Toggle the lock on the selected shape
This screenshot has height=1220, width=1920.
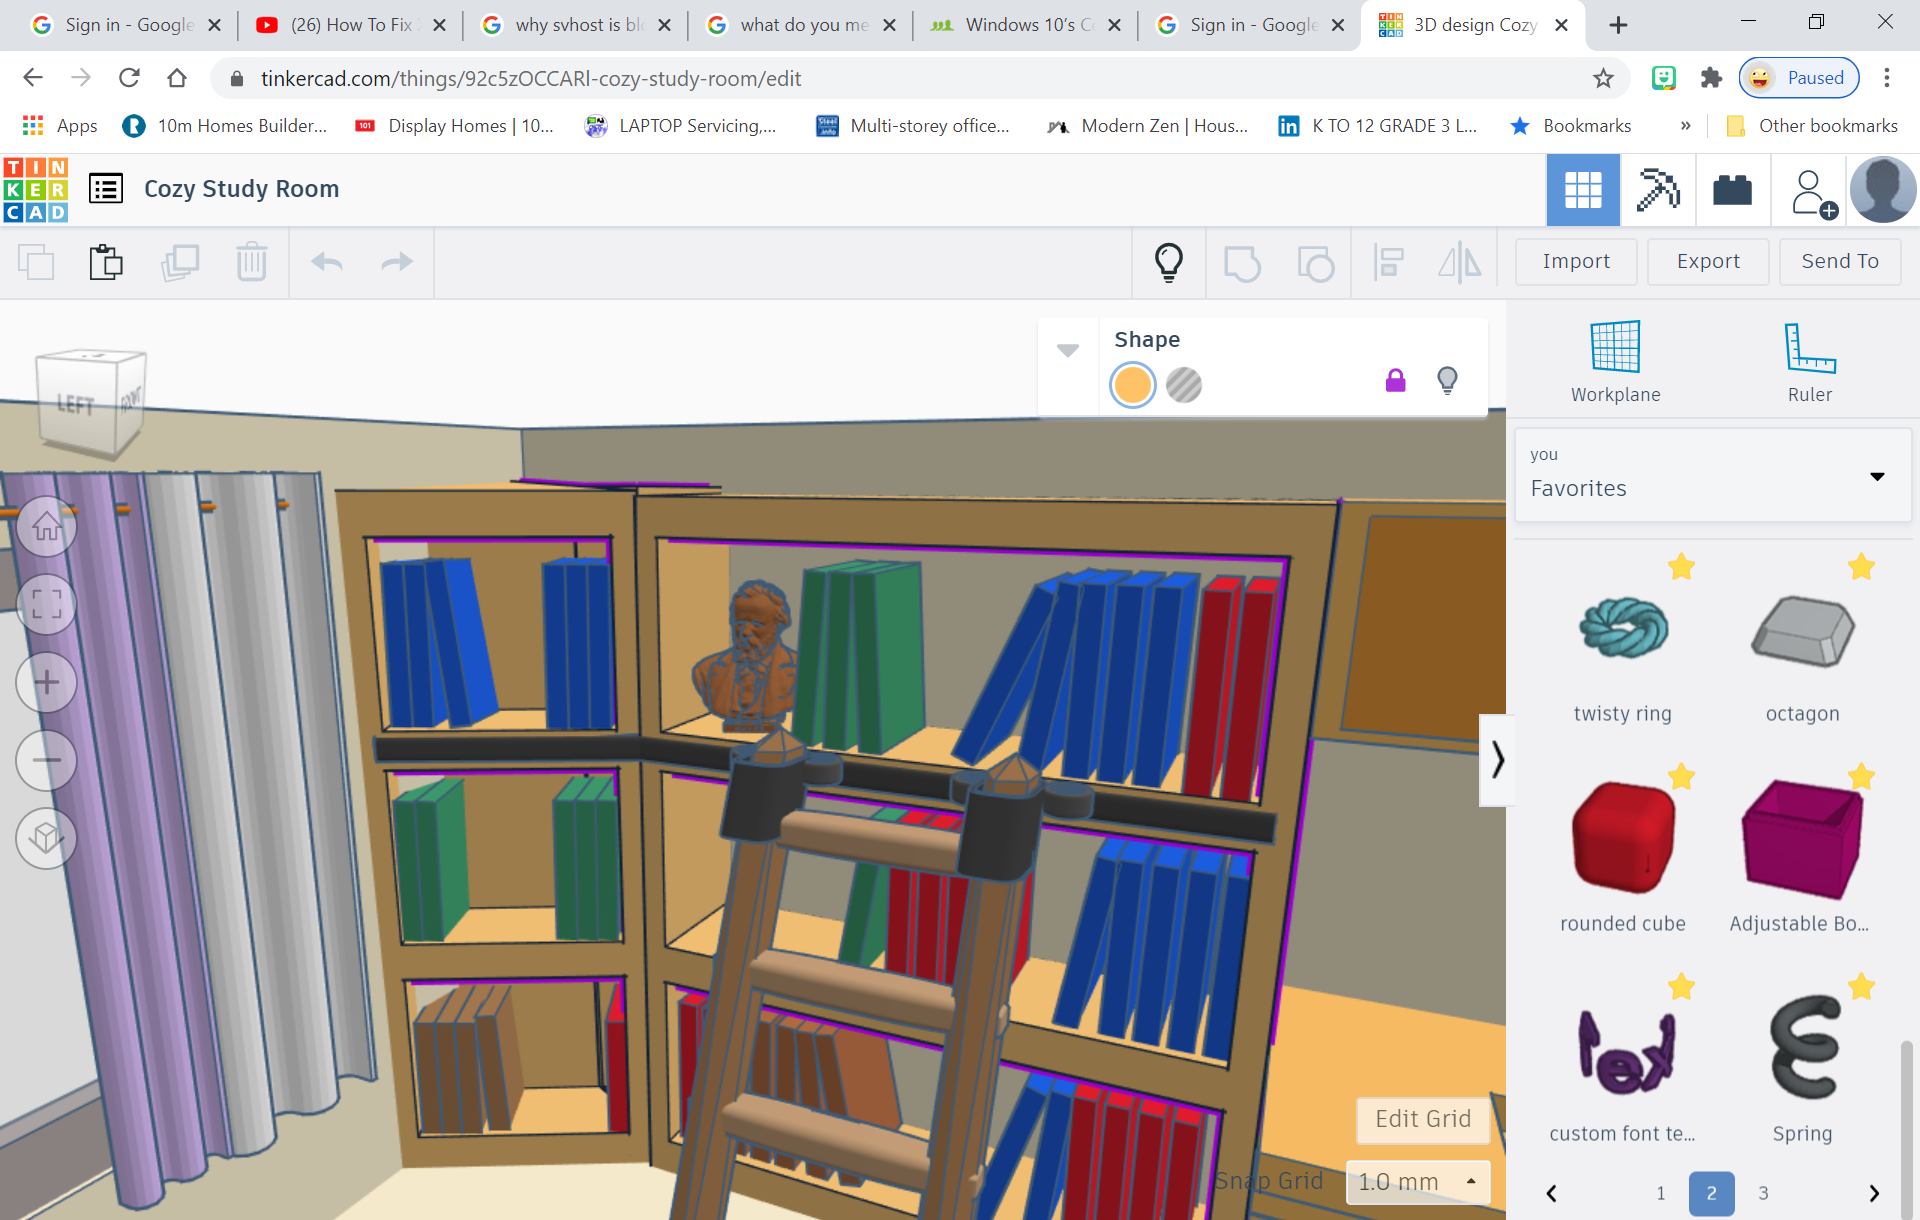coord(1395,381)
